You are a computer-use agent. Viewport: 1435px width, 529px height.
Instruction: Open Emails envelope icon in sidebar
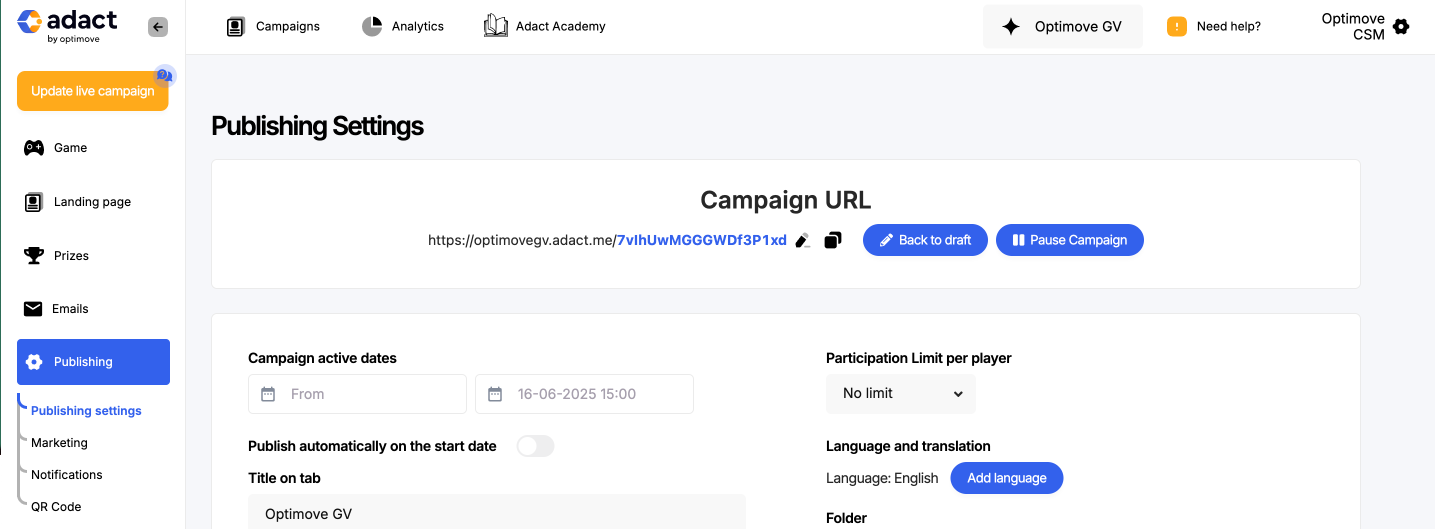click(33, 309)
